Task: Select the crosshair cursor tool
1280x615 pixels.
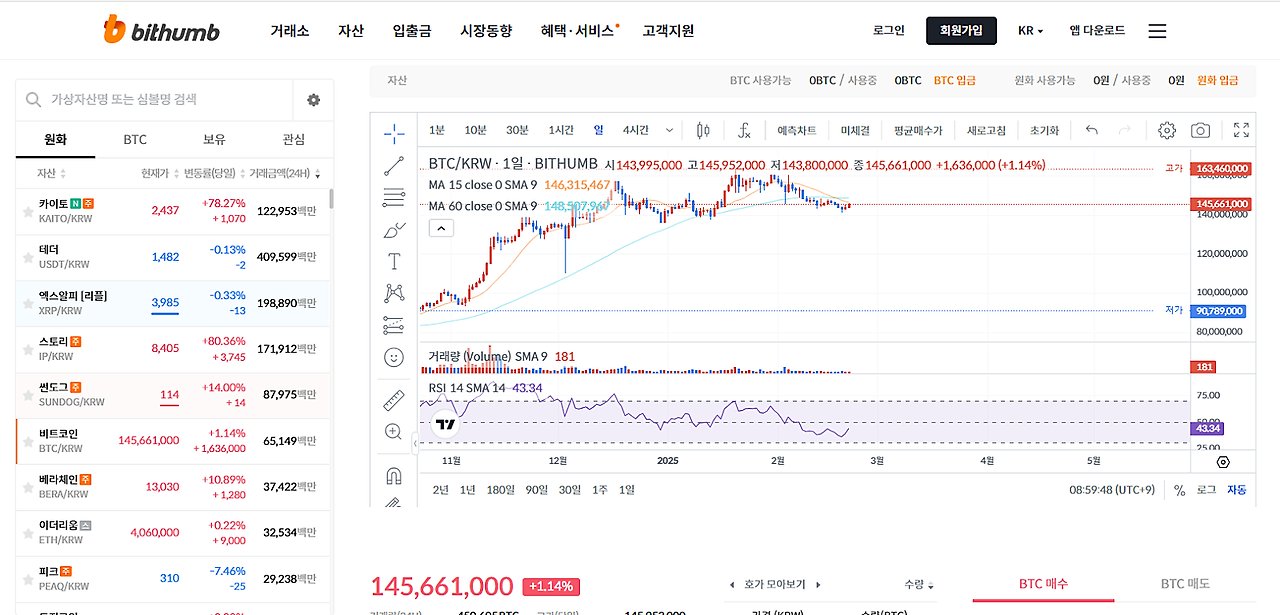Action: pyautogui.click(x=394, y=133)
